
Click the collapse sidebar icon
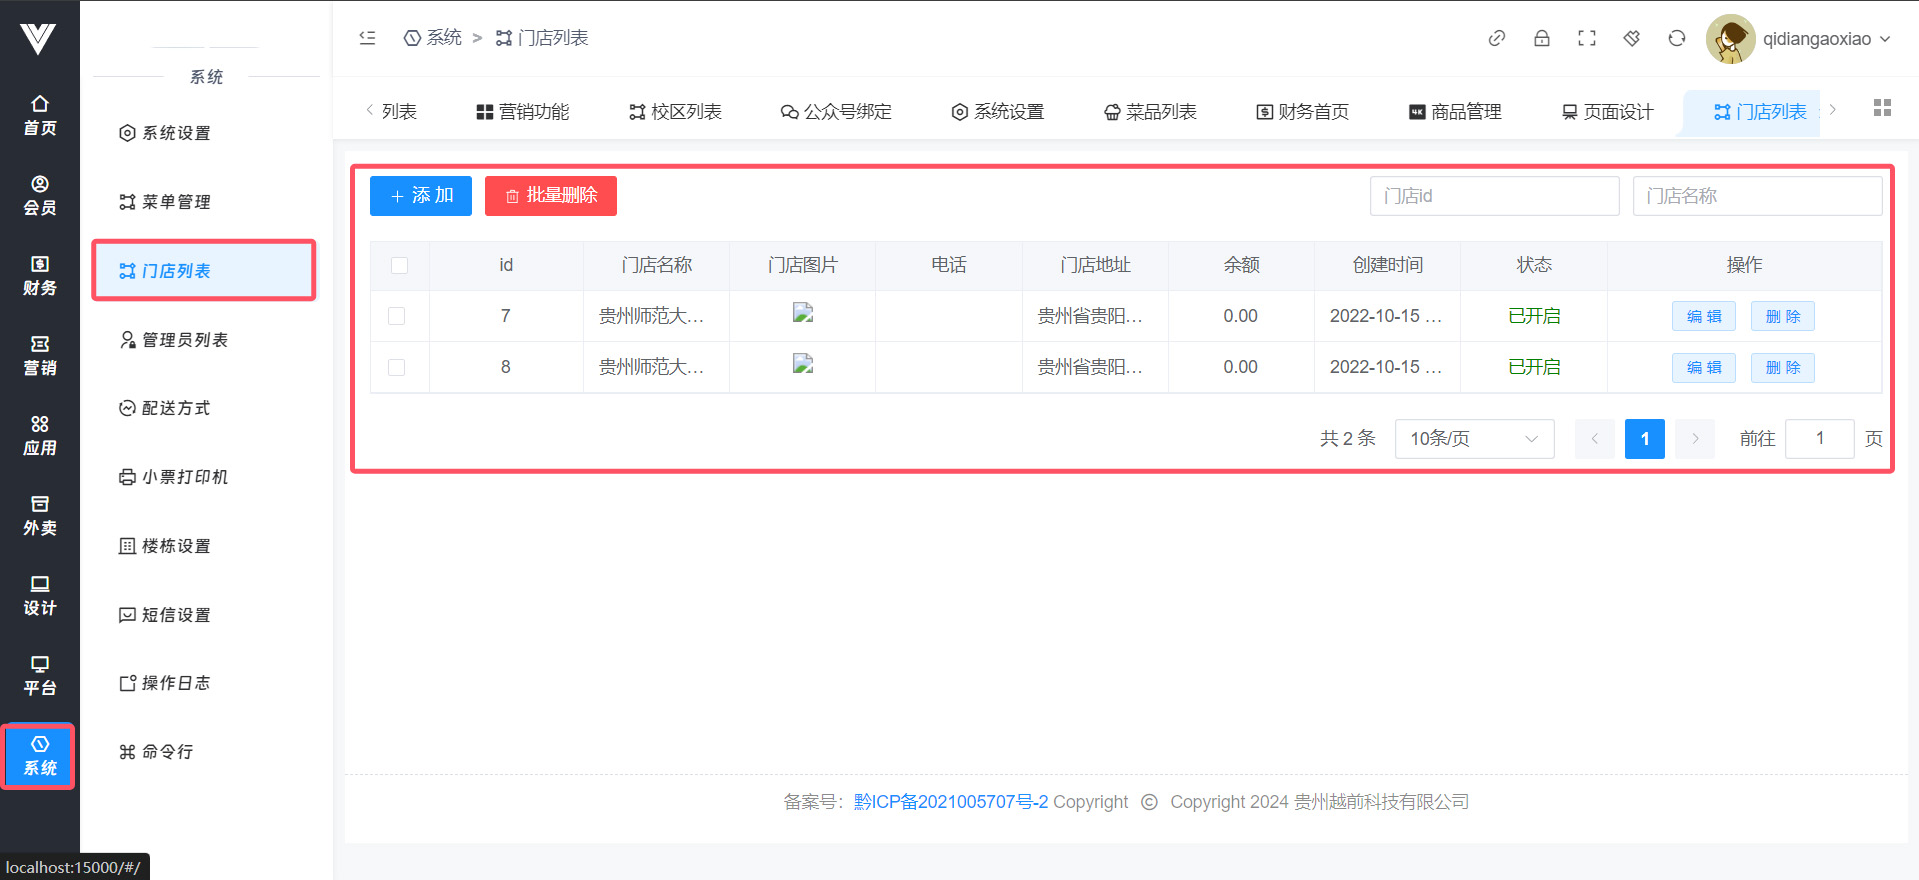click(367, 38)
